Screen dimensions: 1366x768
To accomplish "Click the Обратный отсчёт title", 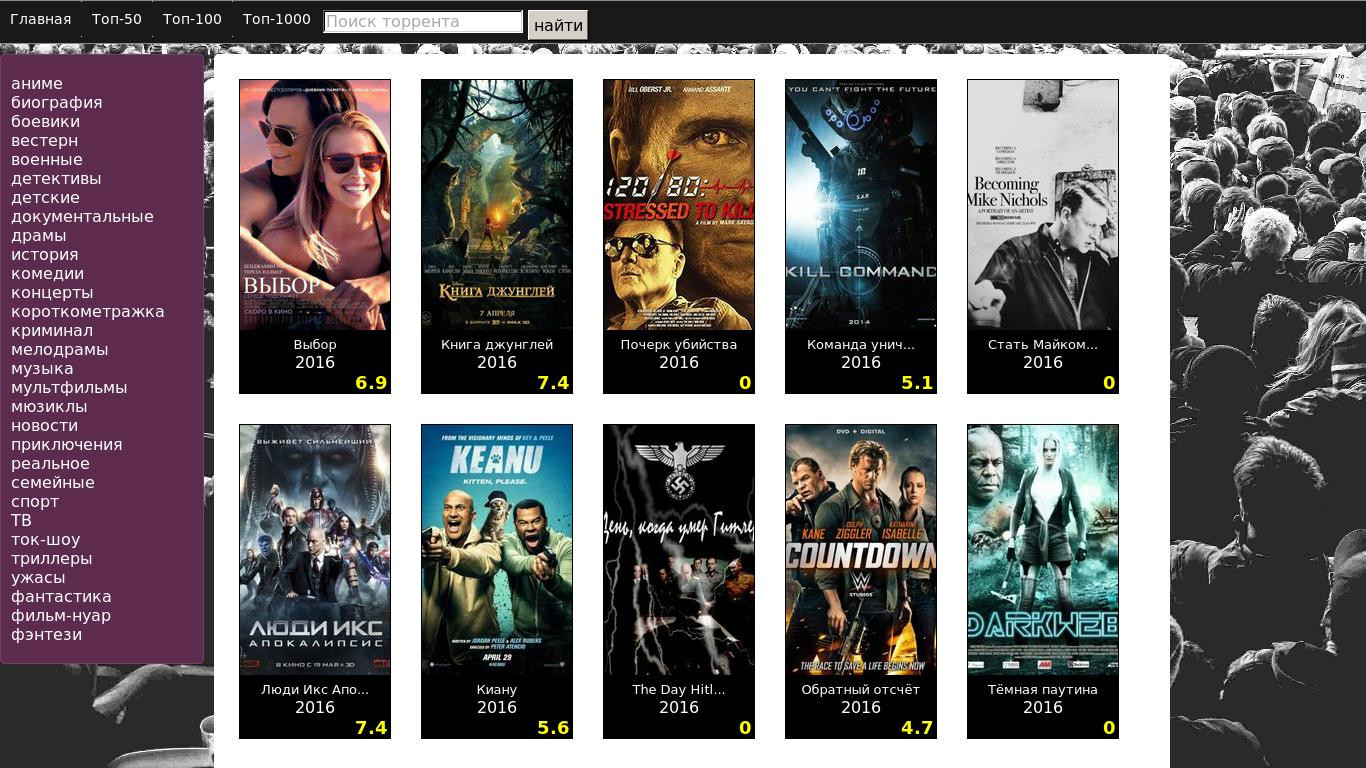I will (x=861, y=690).
